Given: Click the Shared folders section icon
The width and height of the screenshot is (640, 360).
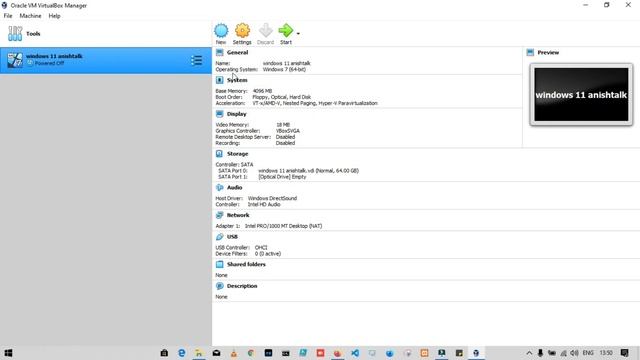Looking at the screenshot, I should click(220, 264).
